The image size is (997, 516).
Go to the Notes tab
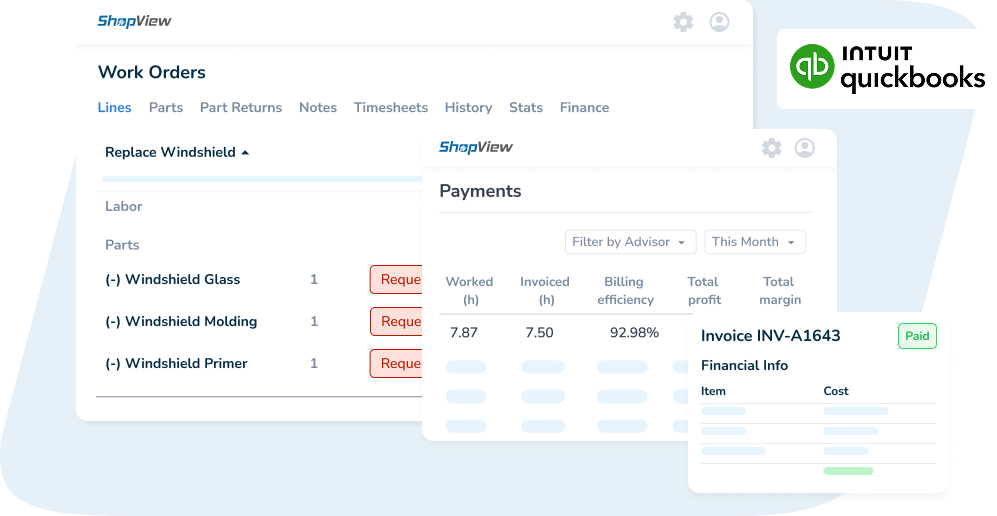click(x=318, y=107)
